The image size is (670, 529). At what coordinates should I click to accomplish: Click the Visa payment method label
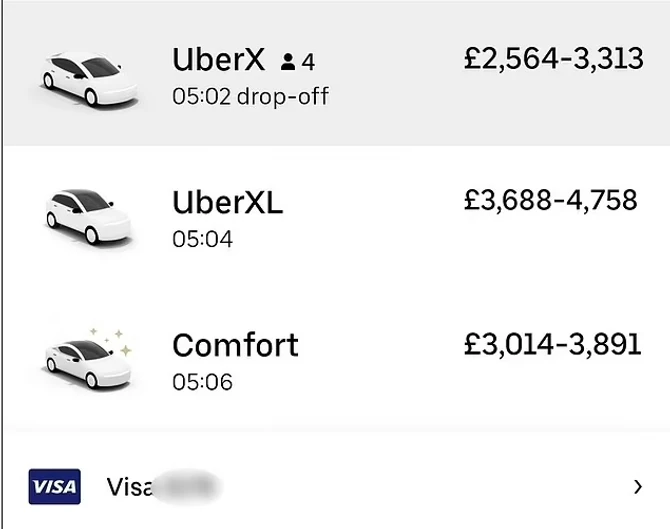(130, 487)
